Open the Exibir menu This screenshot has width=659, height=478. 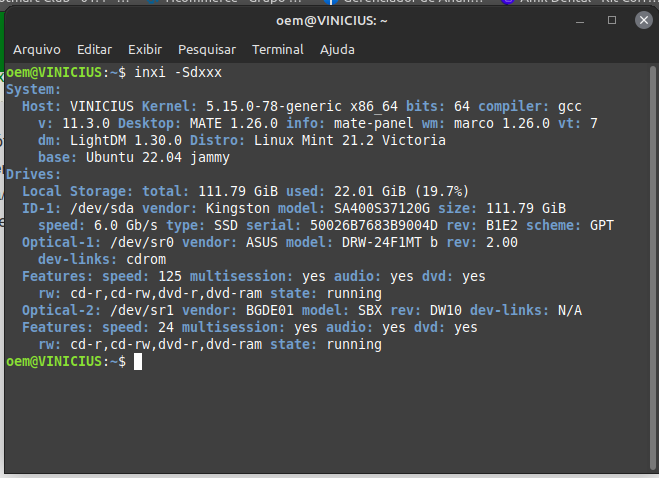[x=145, y=50]
